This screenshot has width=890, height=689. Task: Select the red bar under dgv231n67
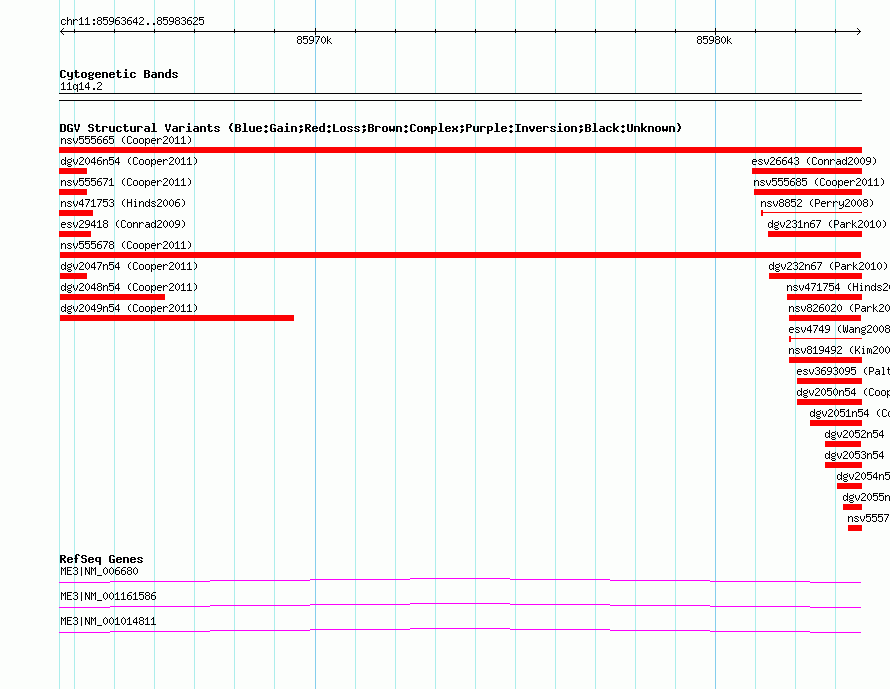pos(815,234)
